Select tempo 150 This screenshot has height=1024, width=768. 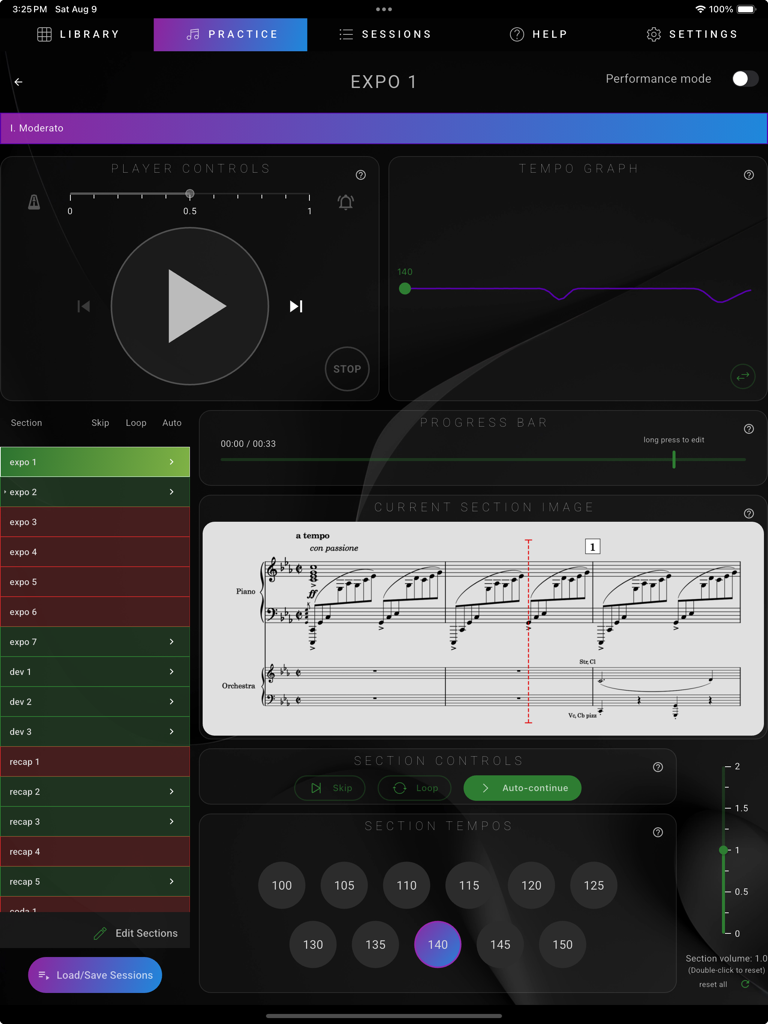pos(562,944)
